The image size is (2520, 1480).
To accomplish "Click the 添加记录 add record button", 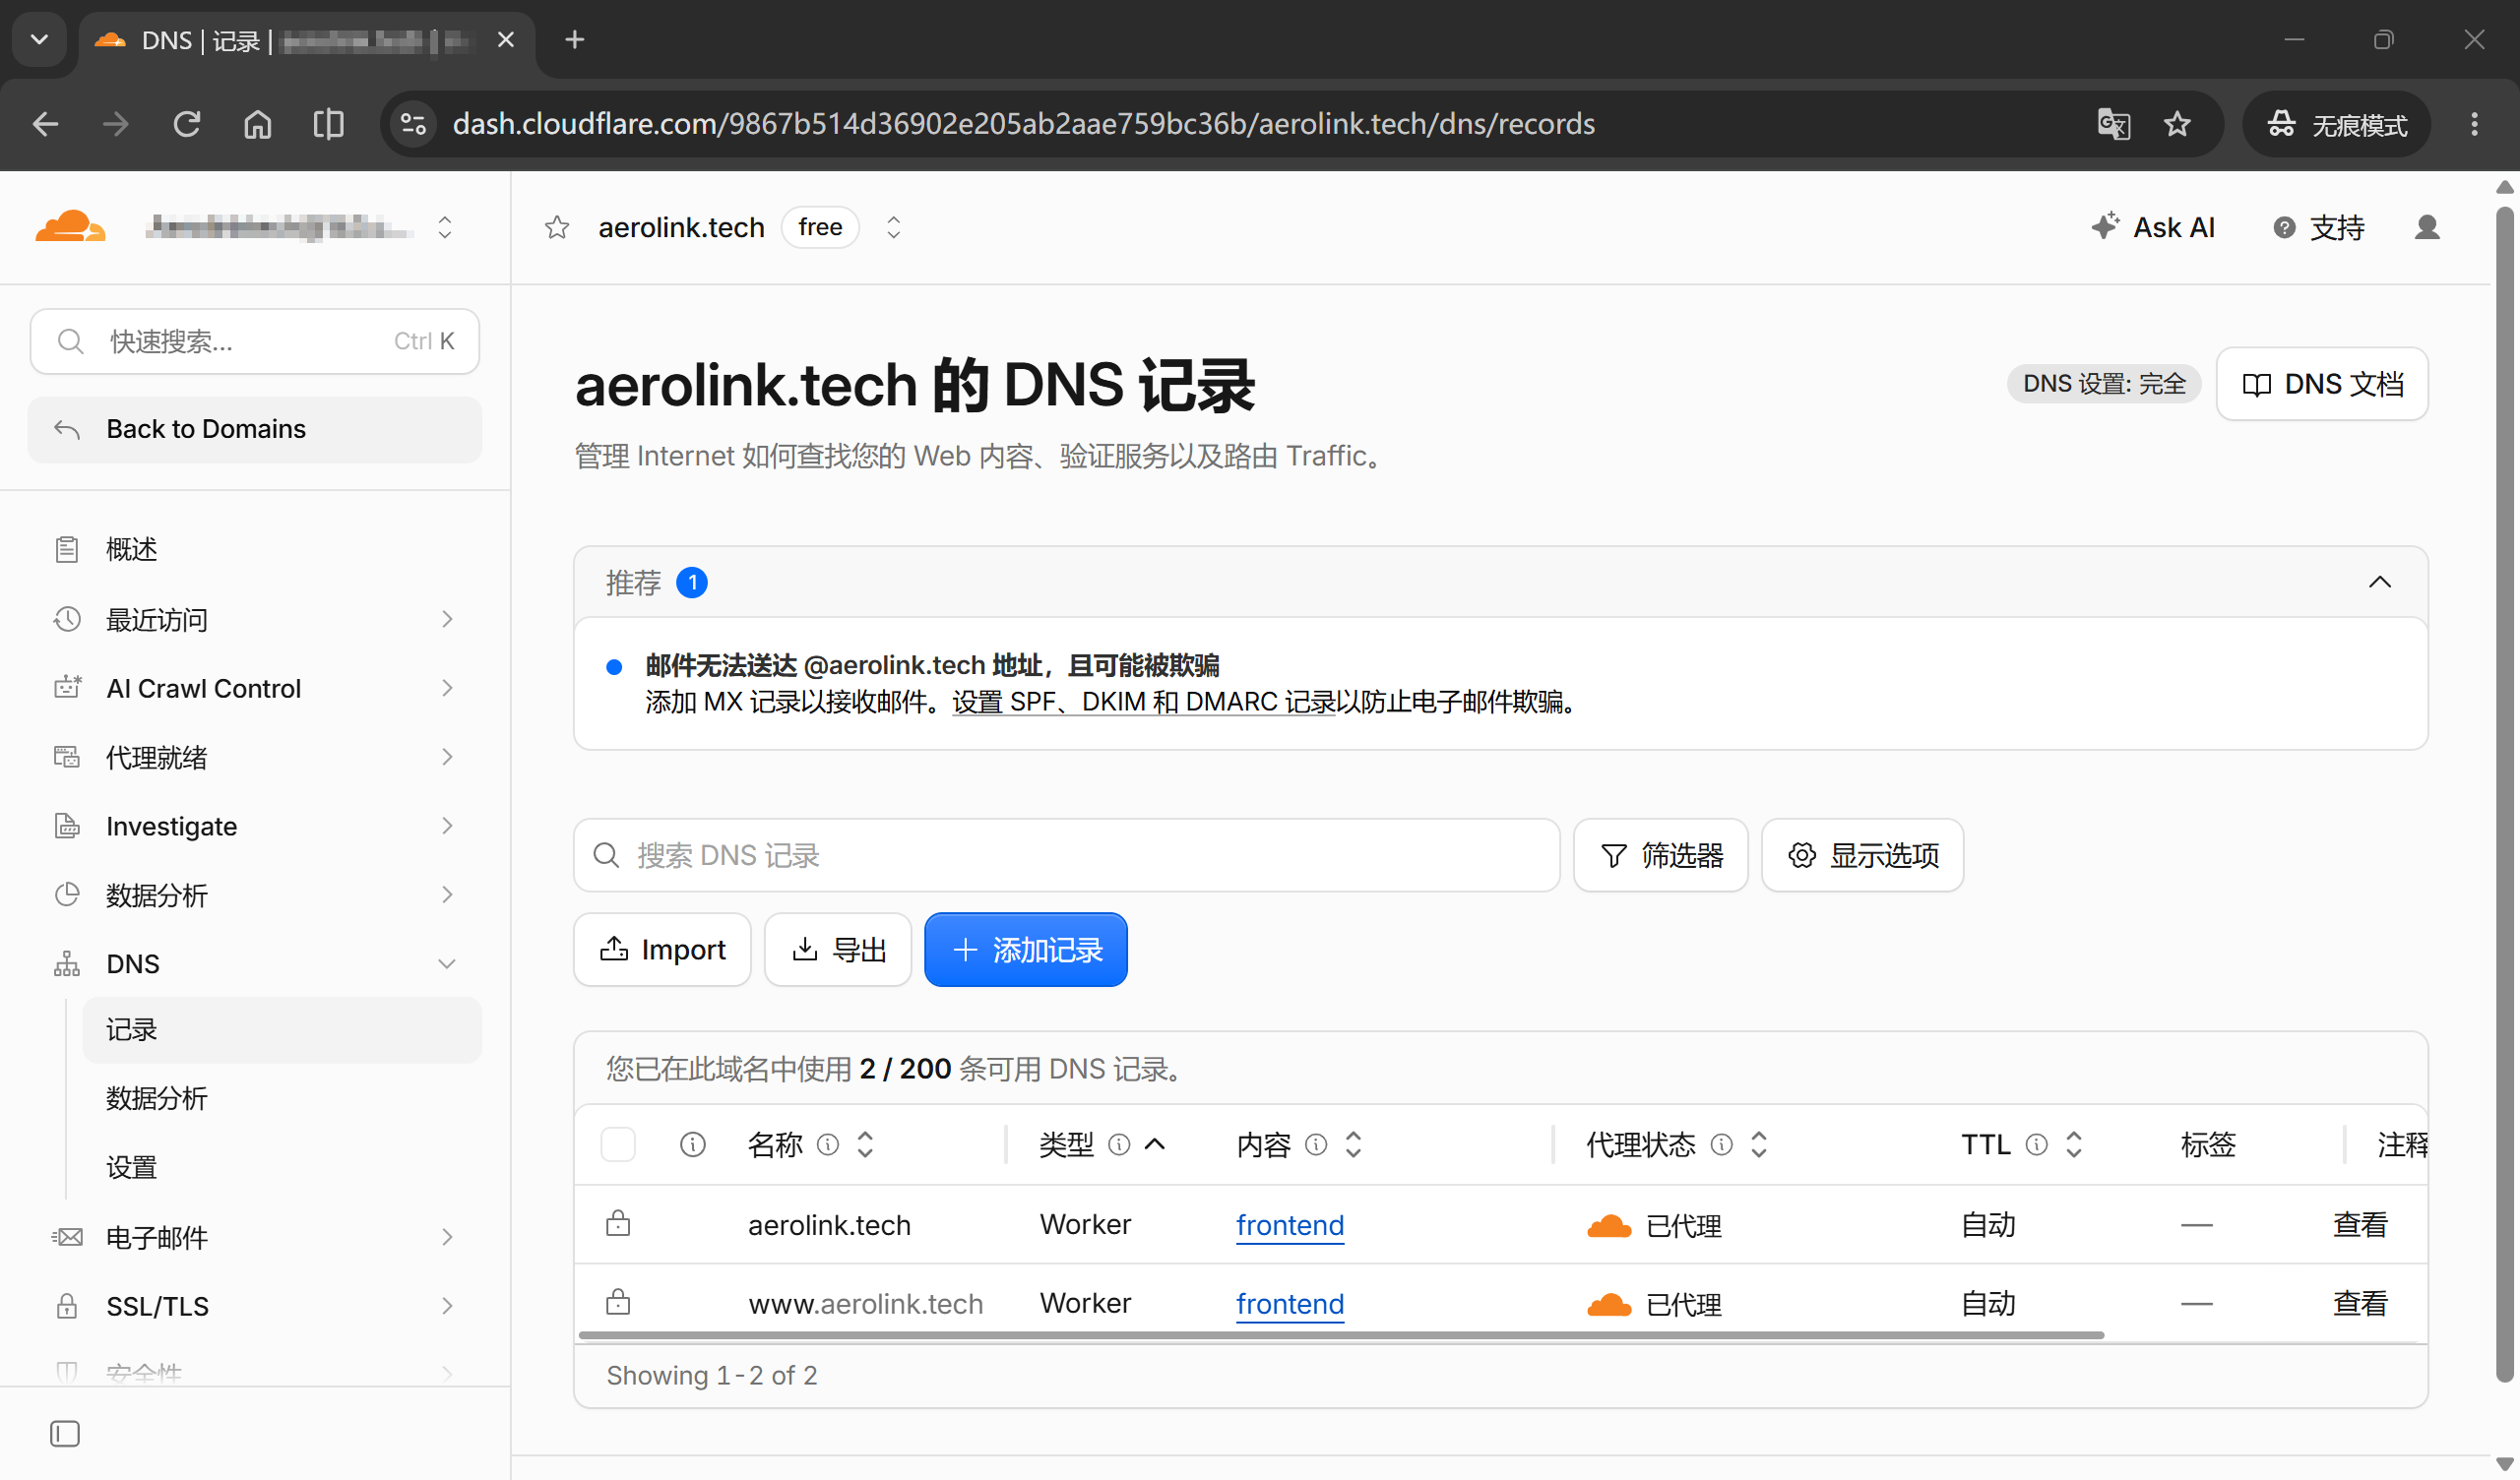I will pyautogui.click(x=1026, y=950).
